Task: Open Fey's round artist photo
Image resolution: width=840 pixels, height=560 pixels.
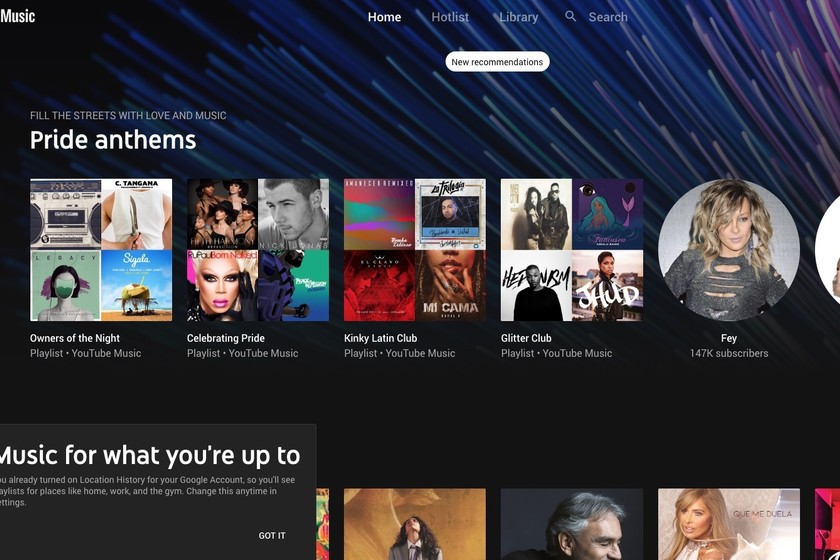Action: 729,250
